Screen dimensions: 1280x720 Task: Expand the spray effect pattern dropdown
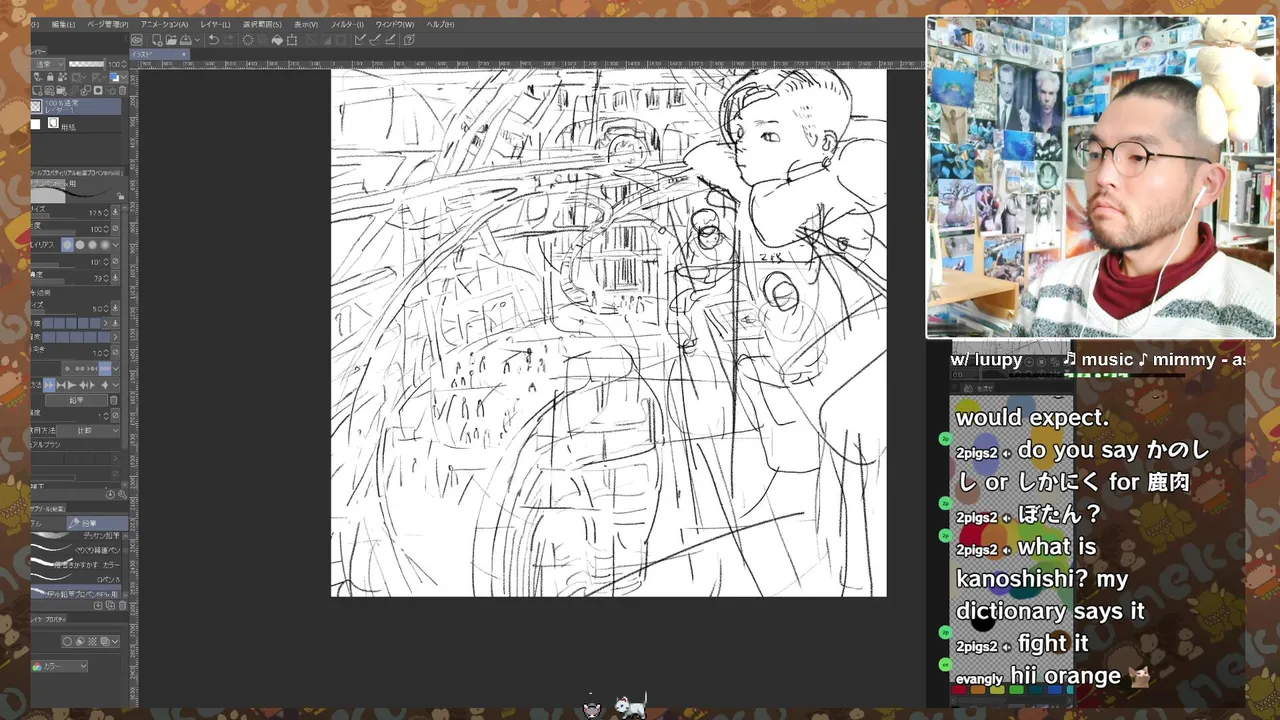(x=116, y=368)
